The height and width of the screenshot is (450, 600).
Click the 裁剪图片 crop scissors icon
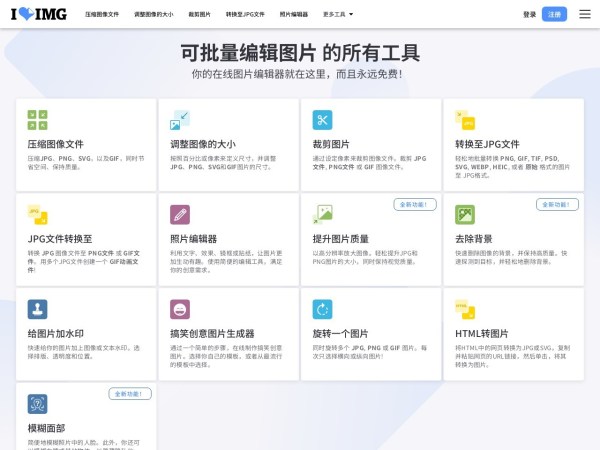[322, 120]
